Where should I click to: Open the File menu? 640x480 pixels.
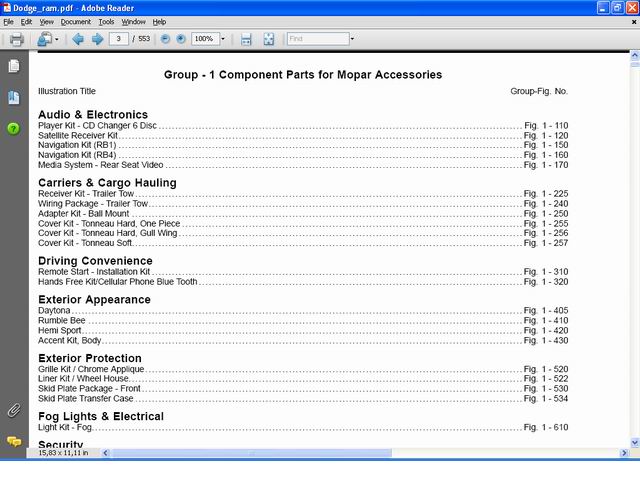pos(9,22)
